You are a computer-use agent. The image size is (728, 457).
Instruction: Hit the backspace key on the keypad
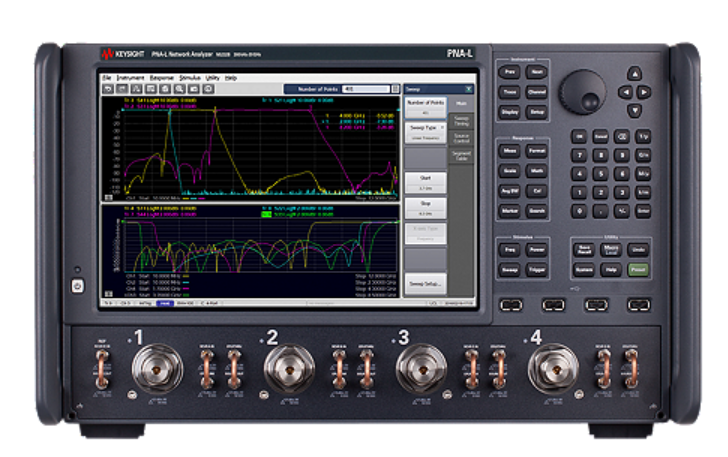pyautogui.click(x=622, y=136)
